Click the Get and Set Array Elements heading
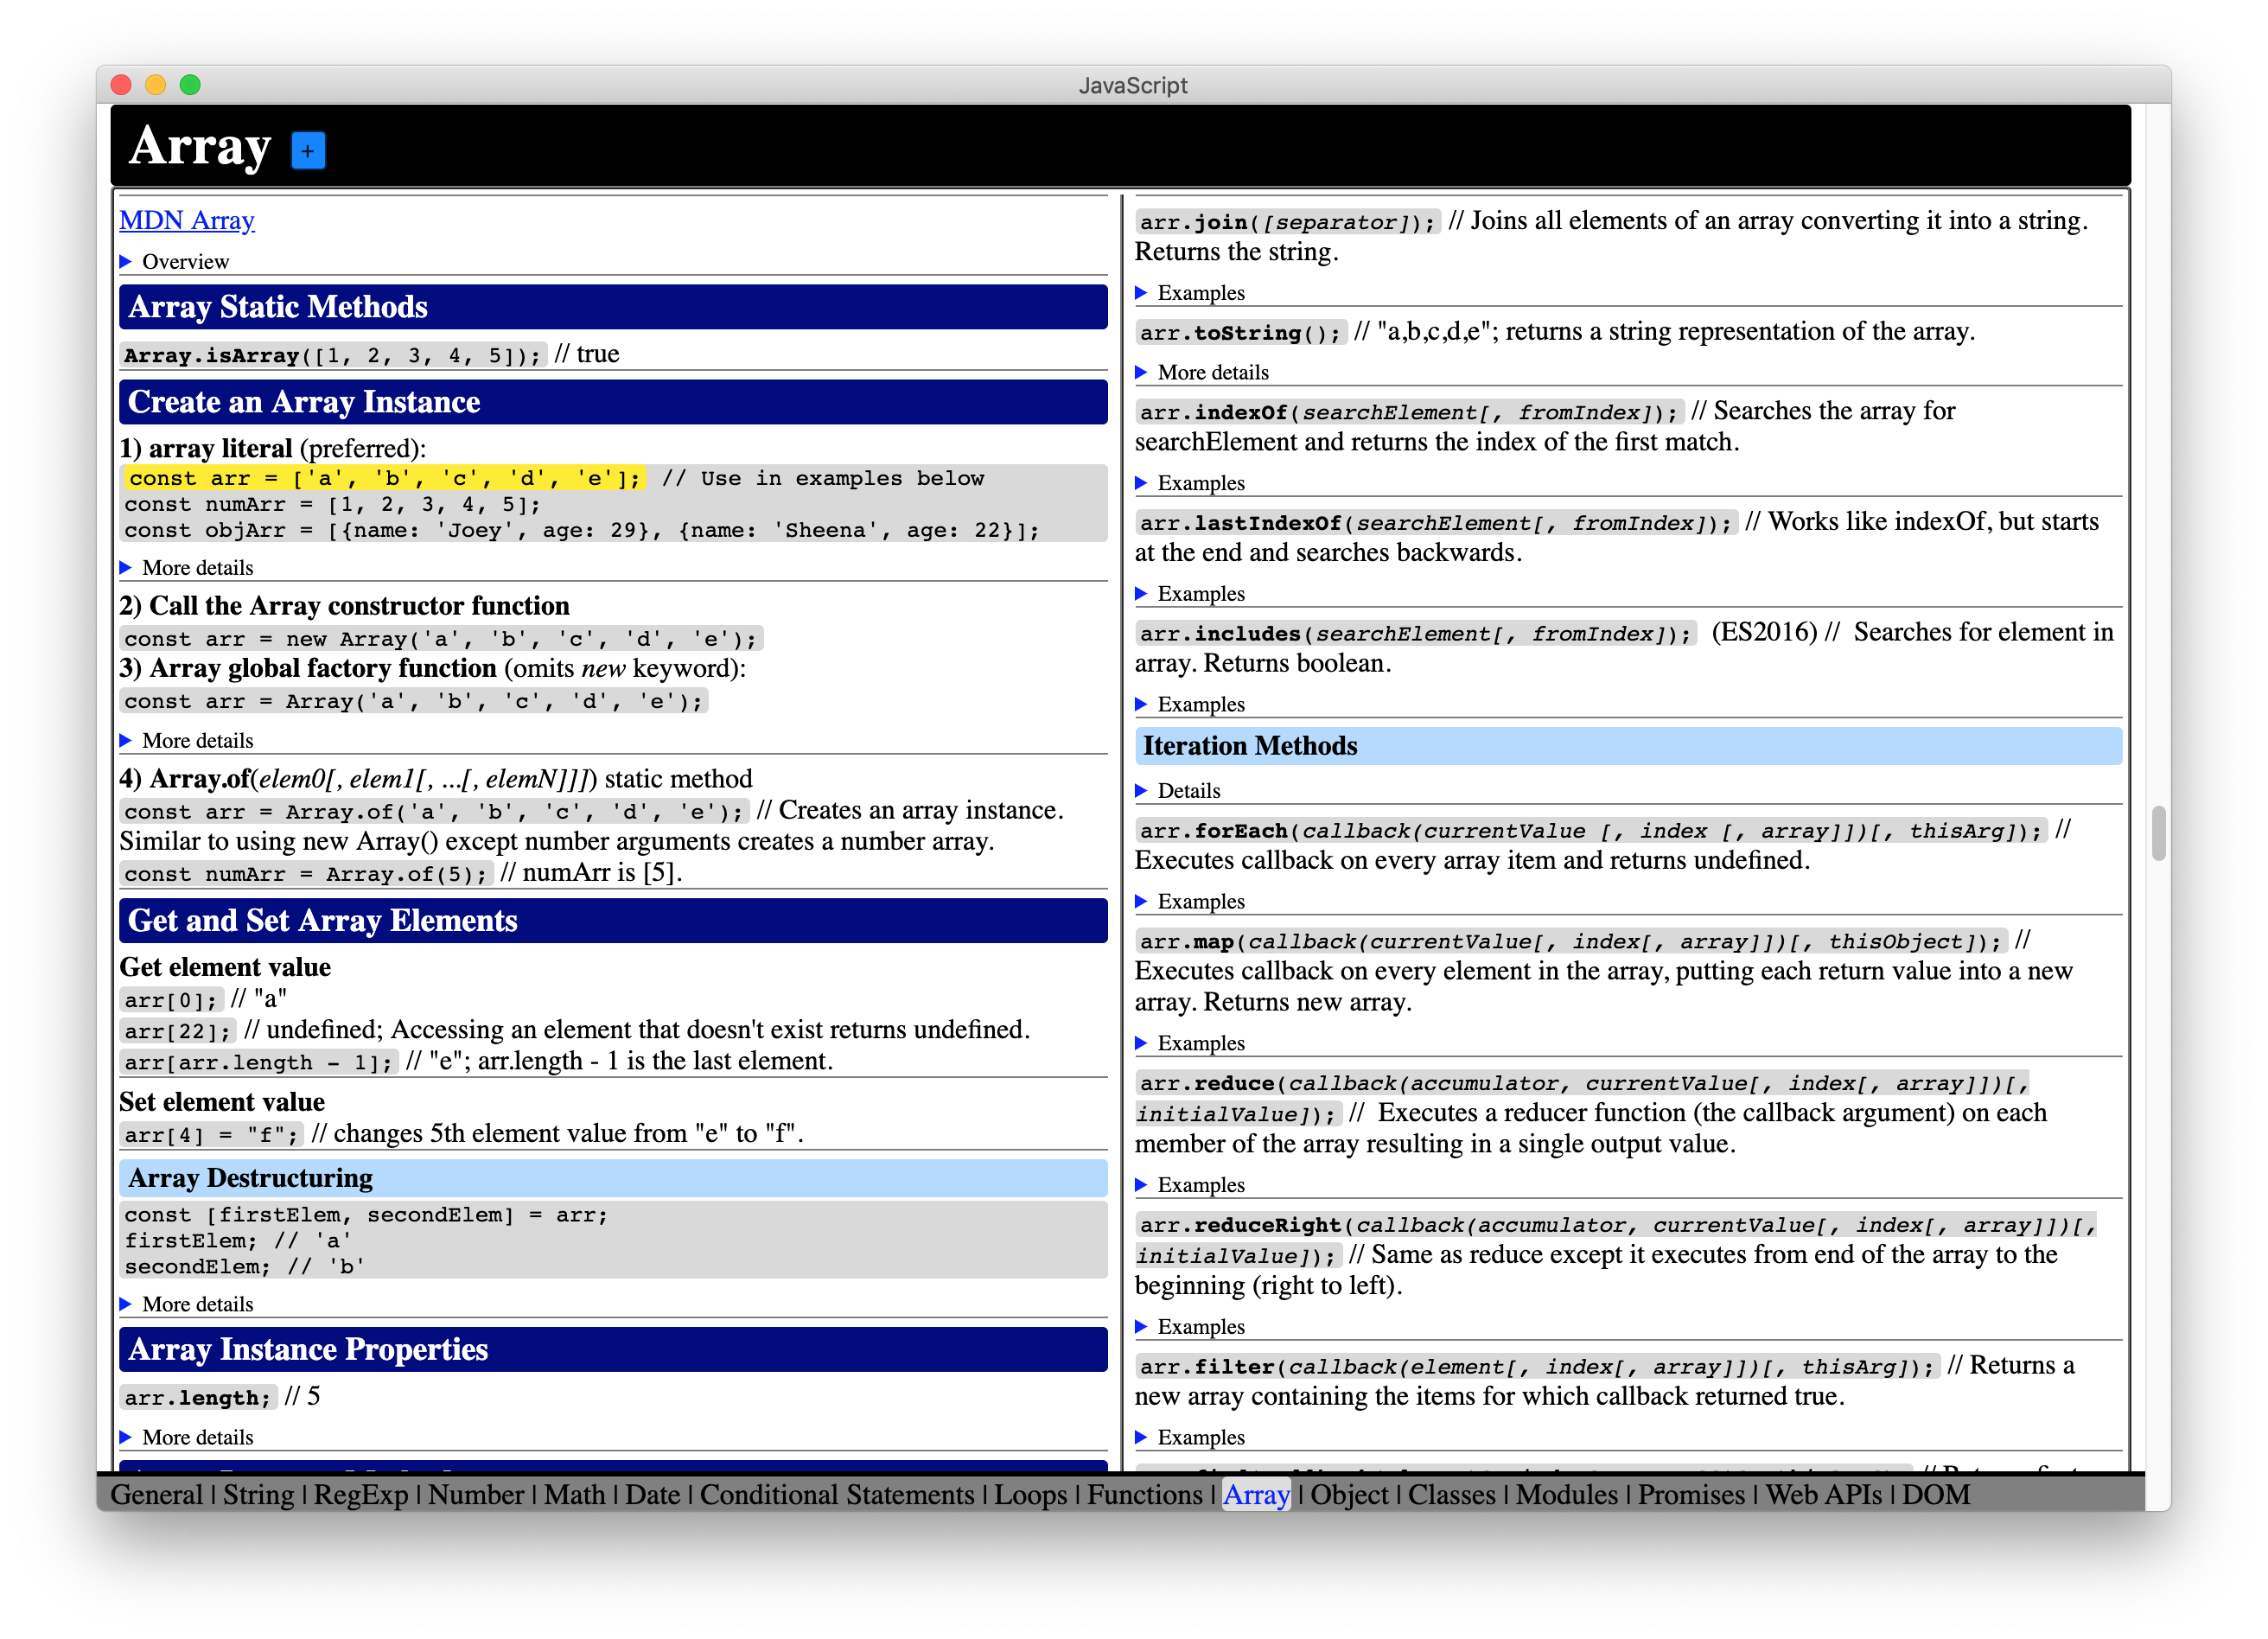Screen dimensions: 2268x1639 point(613,921)
